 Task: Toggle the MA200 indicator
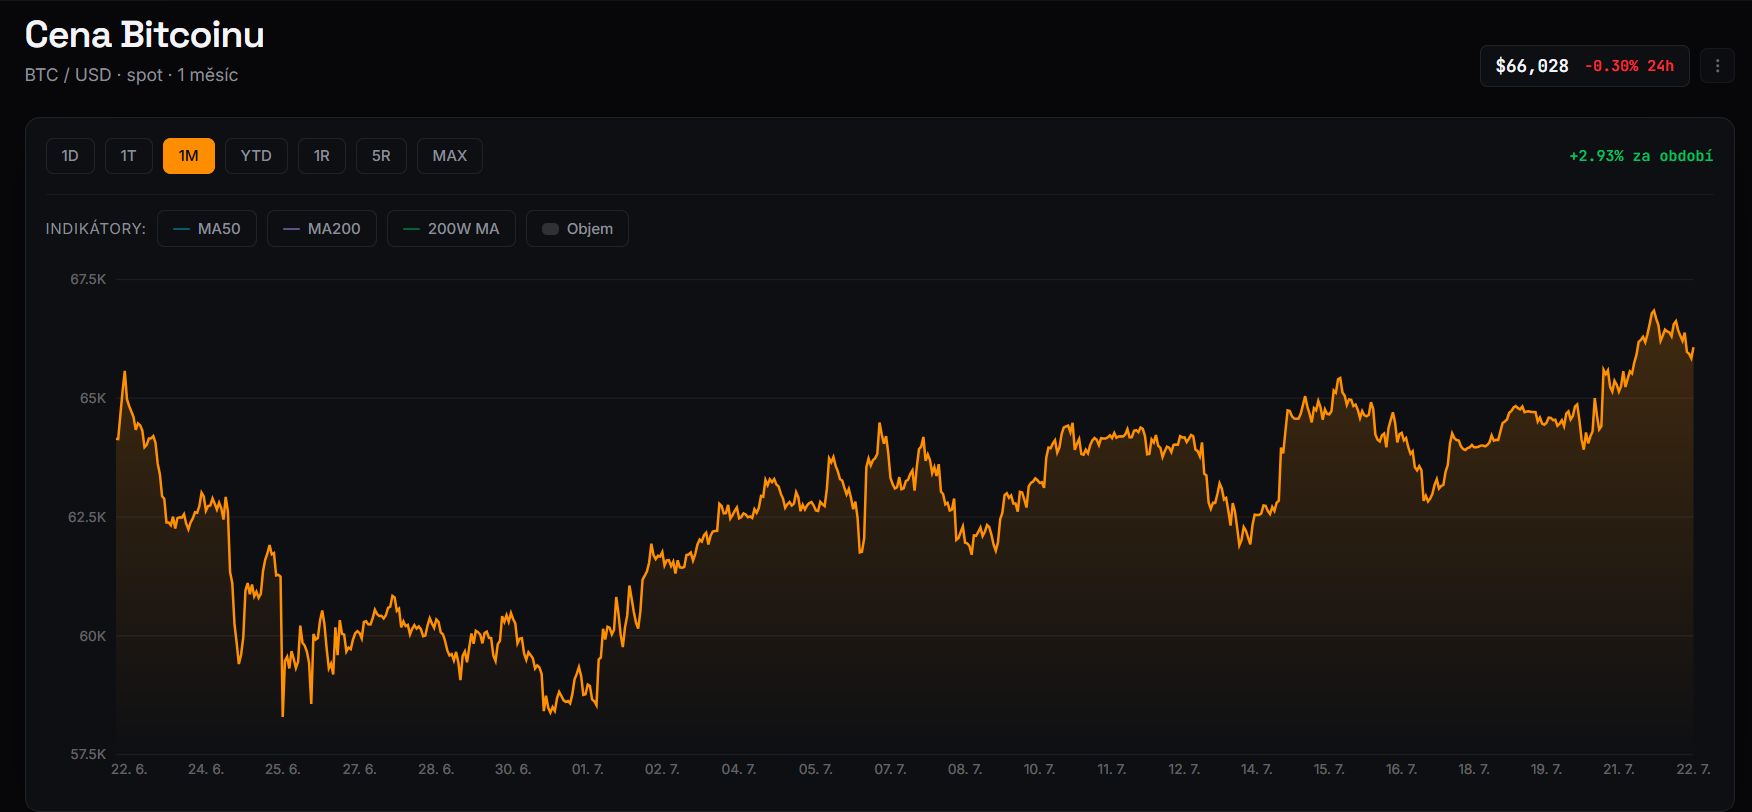pos(322,229)
